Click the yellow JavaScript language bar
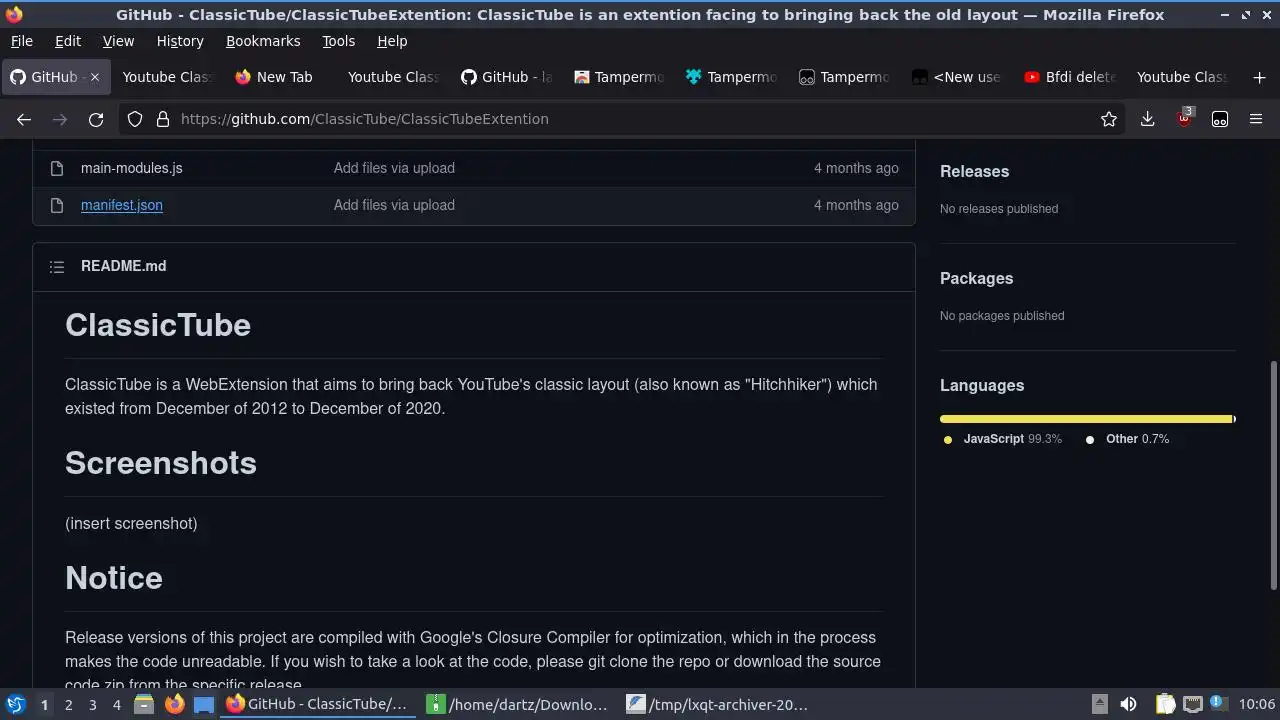This screenshot has height=720, width=1280. coord(1086,419)
